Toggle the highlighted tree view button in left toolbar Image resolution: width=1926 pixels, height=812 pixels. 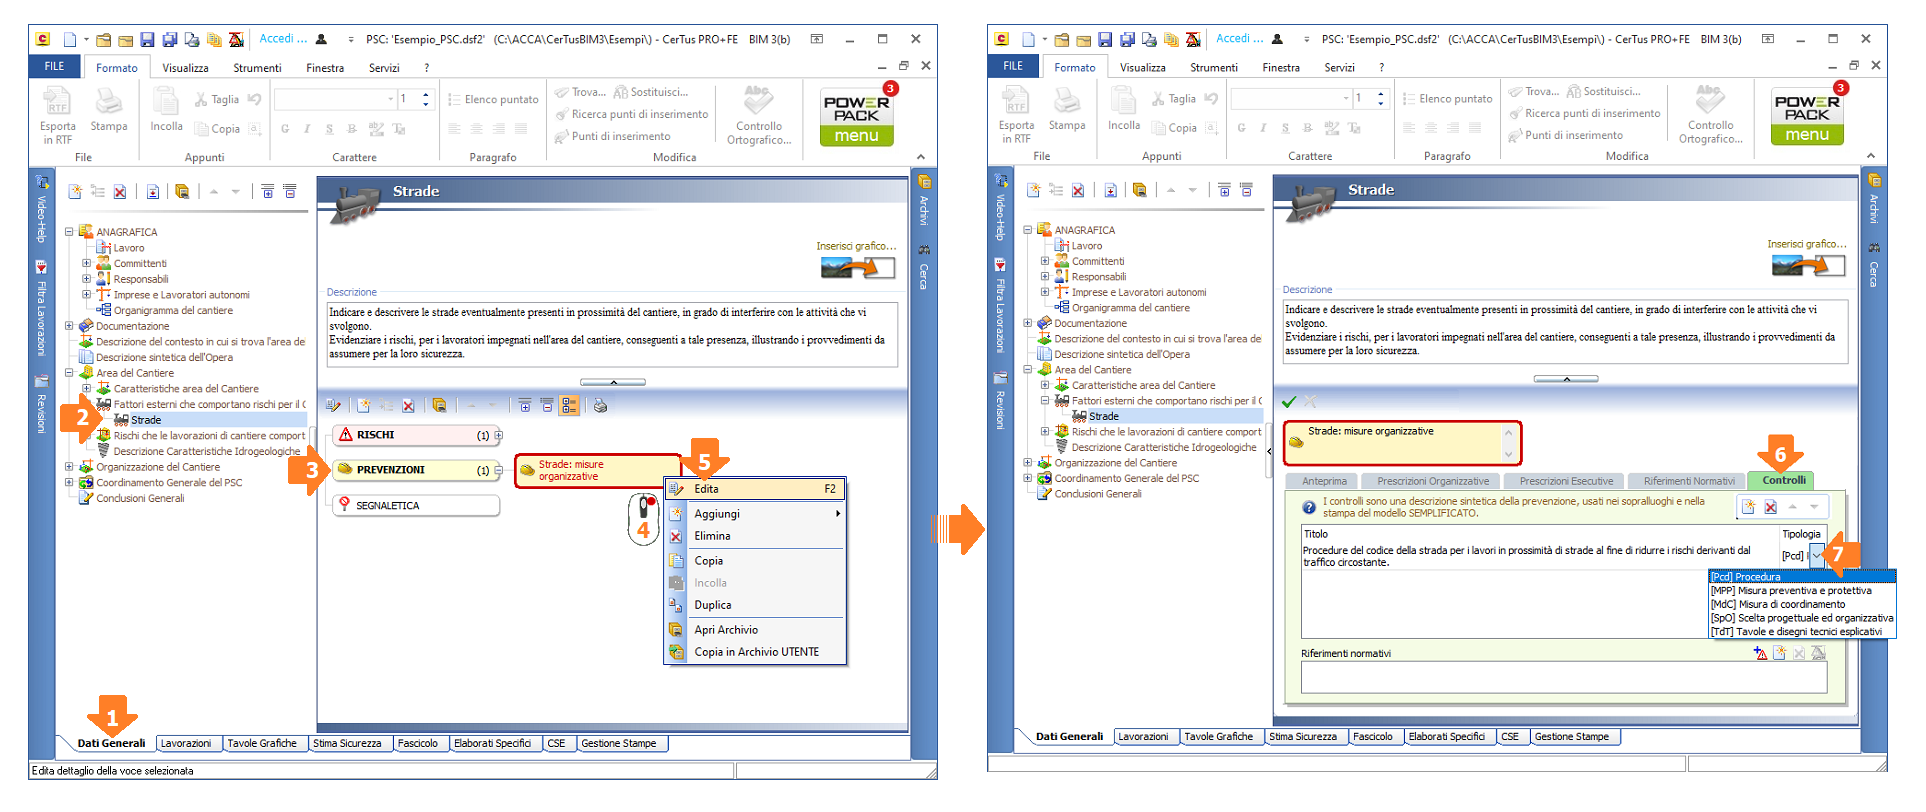[x=569, y=406]
